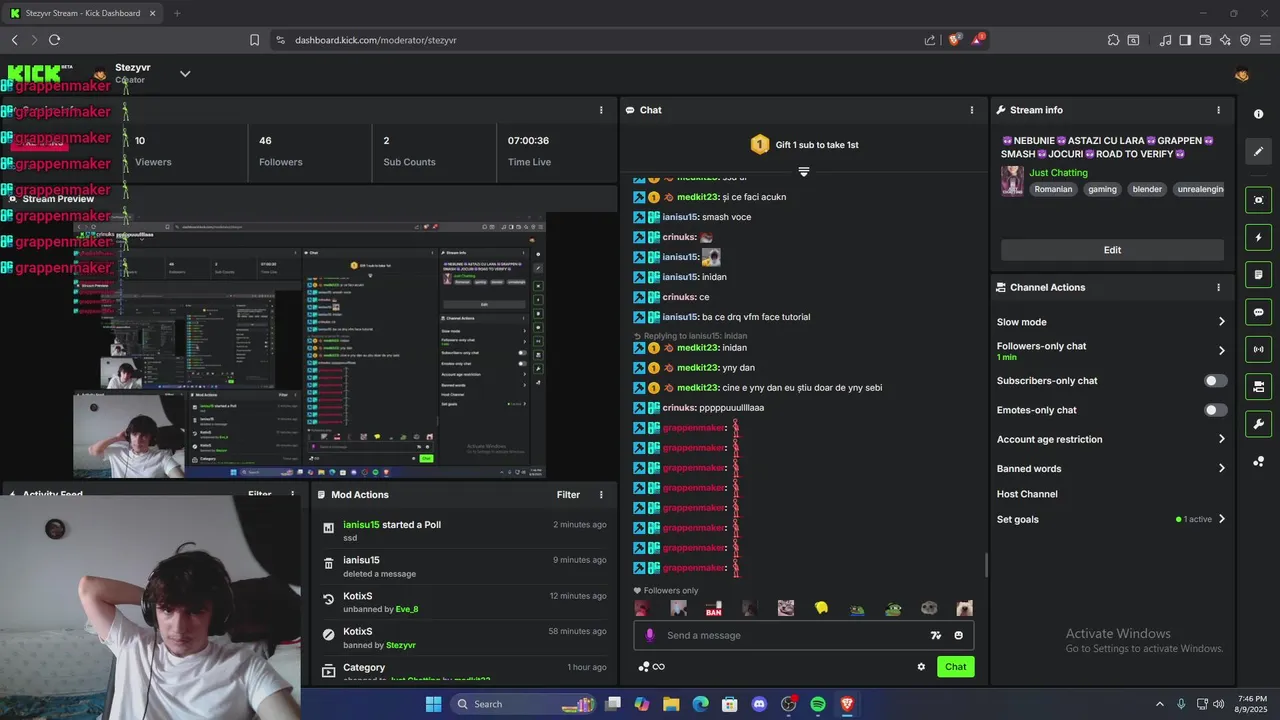Open Chat panel three-dot menu

(x=972, y=110)
